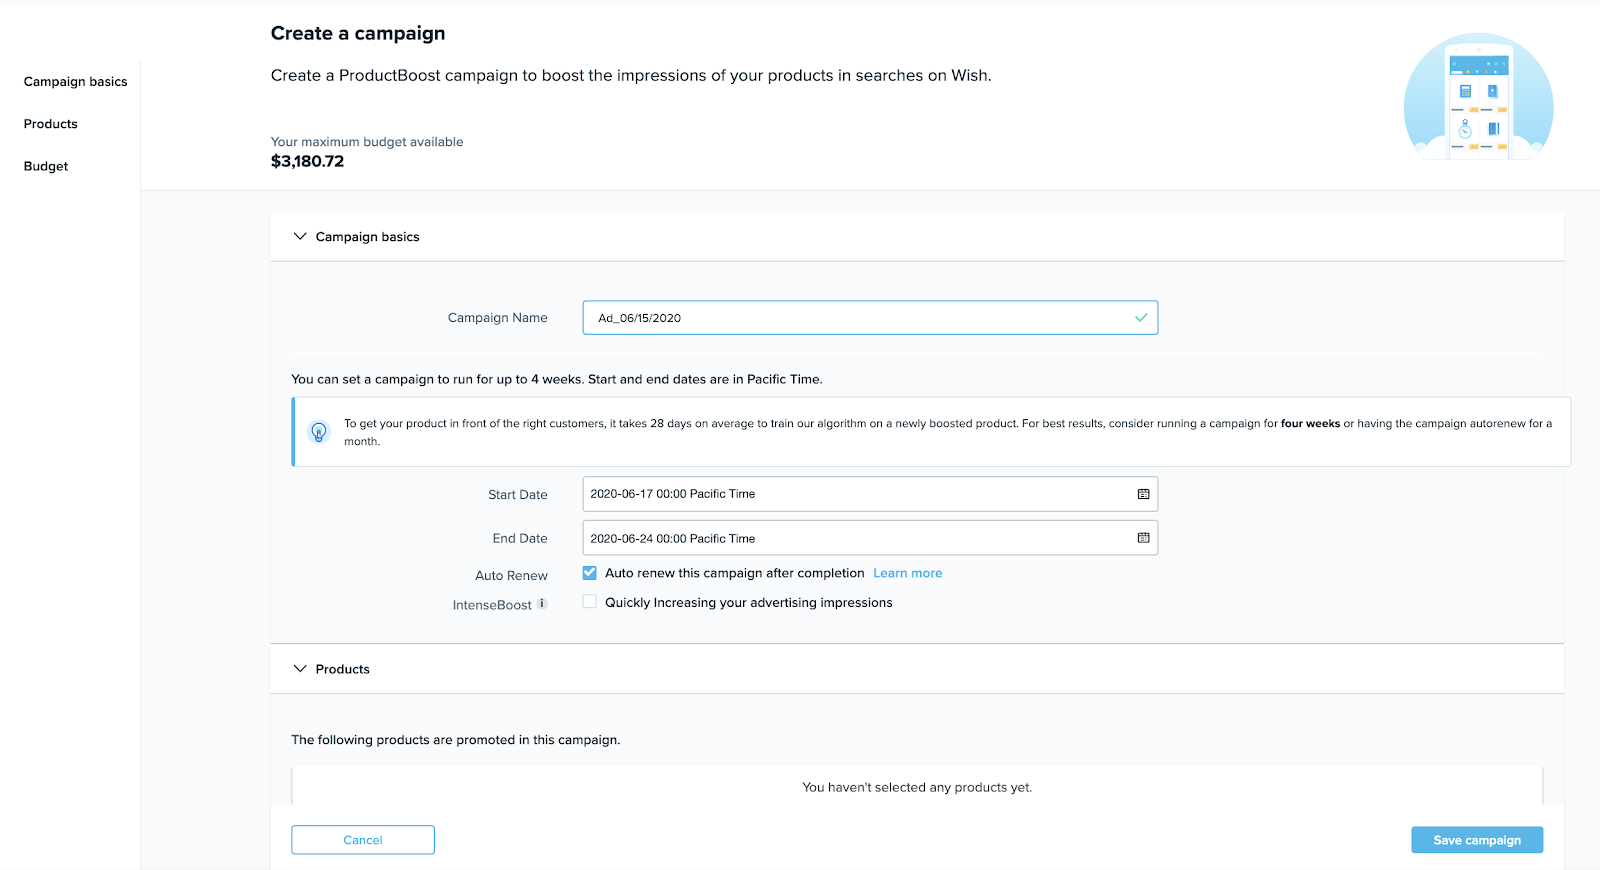Disable auto renew campaign checkbox

(590, 573)
